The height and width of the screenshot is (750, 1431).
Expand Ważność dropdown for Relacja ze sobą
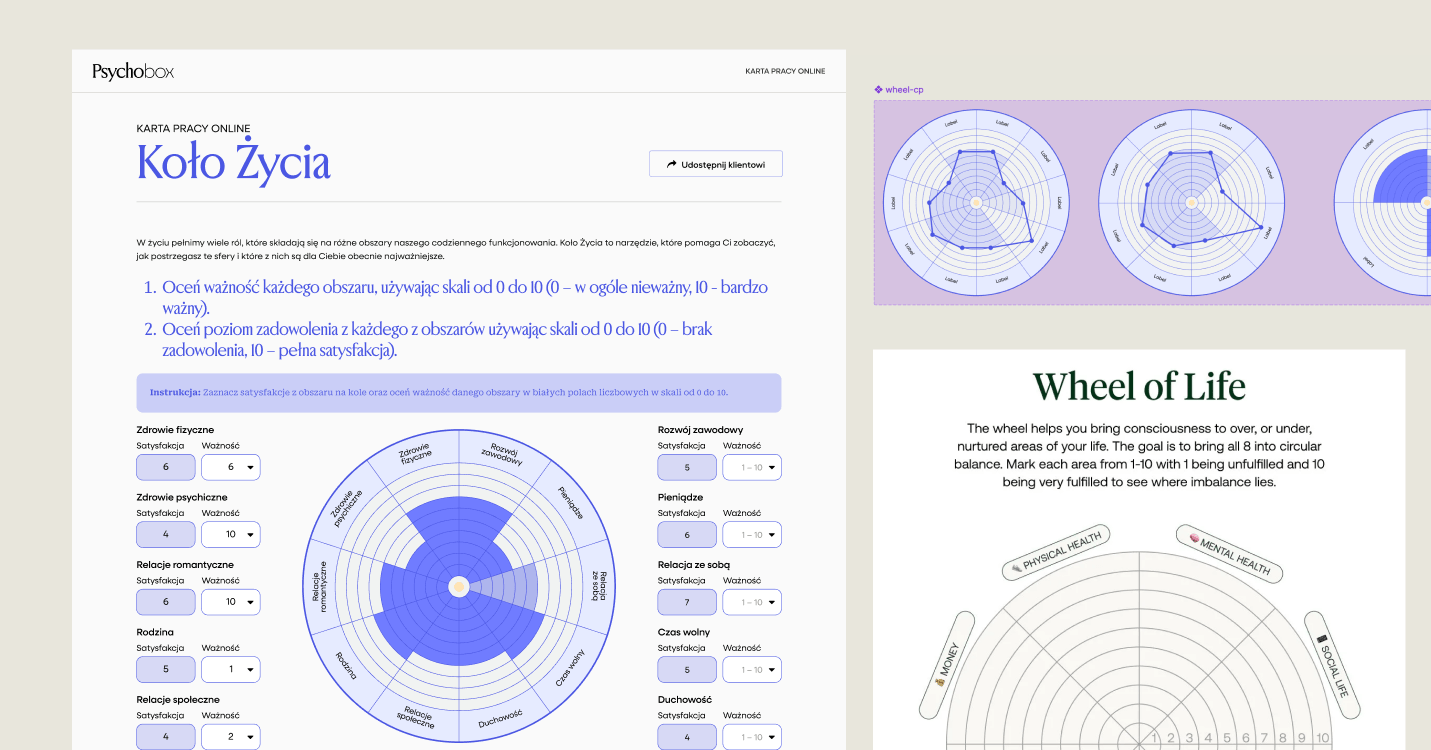point(752,602)
